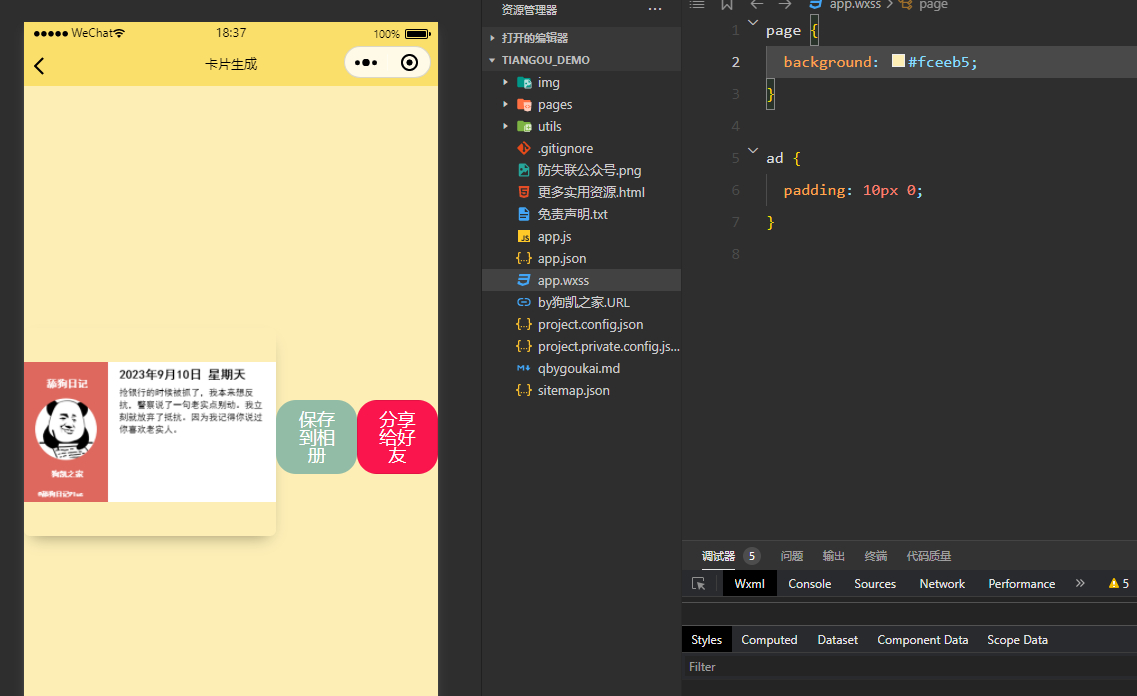
Task: Fold the page rule at line 1
Action: (752, 24)
